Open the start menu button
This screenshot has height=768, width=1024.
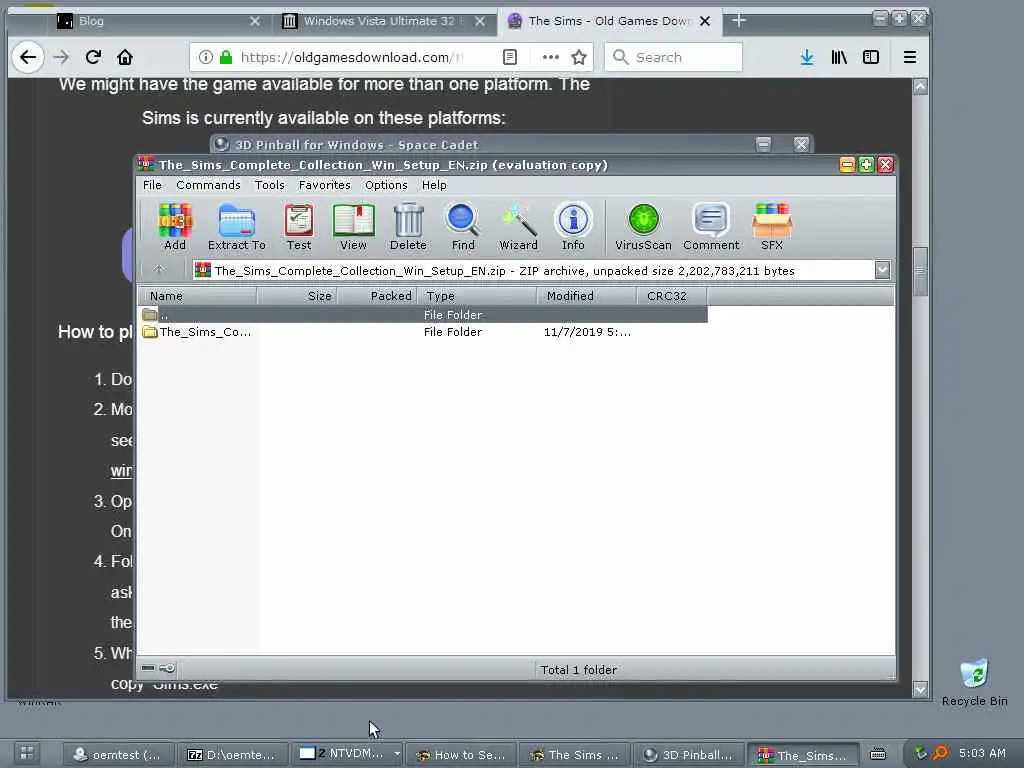(26, 754)
